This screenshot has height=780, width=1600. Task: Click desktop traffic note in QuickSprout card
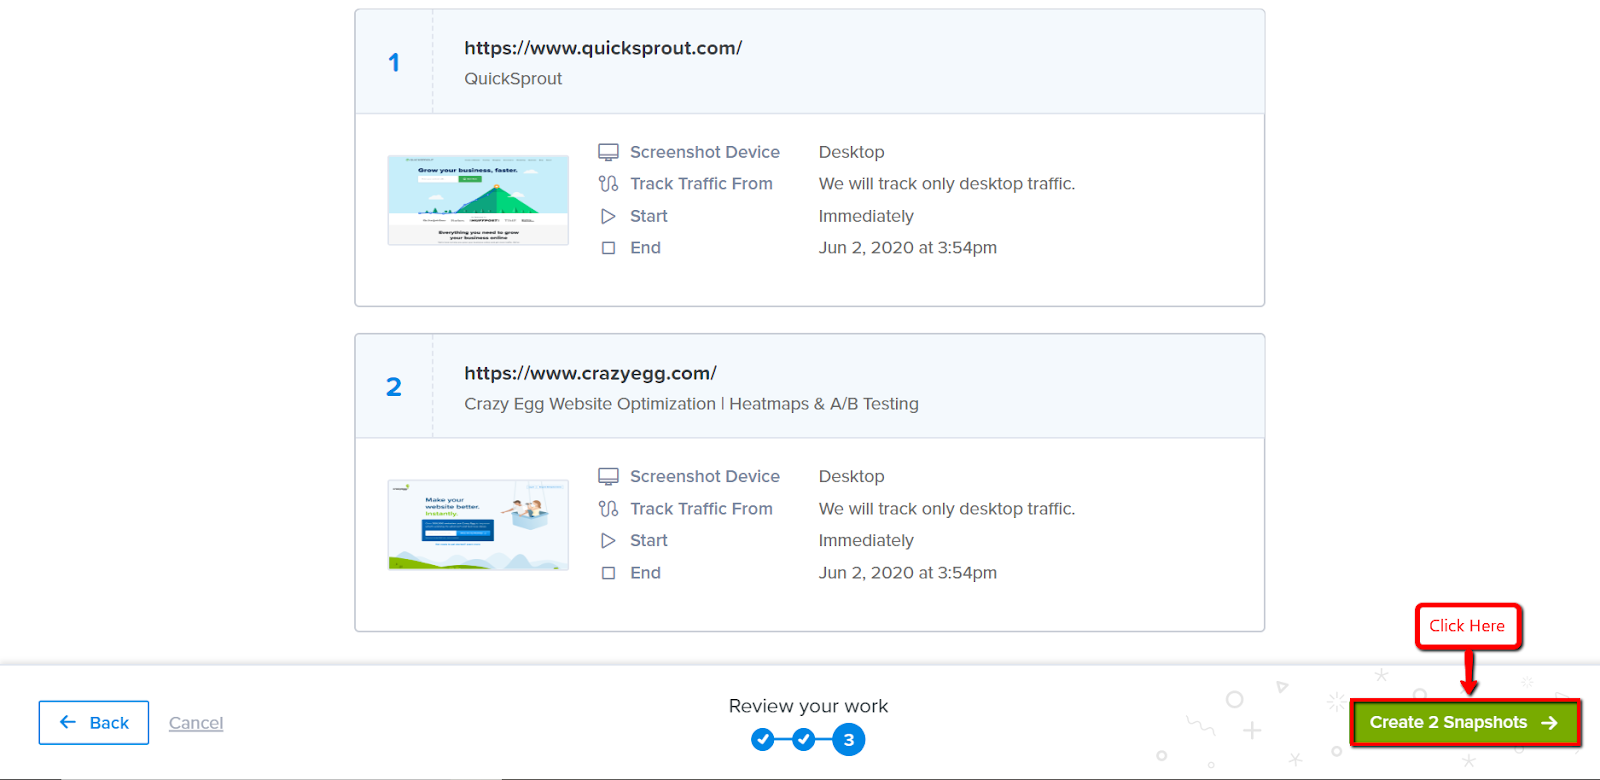(947, 184)
